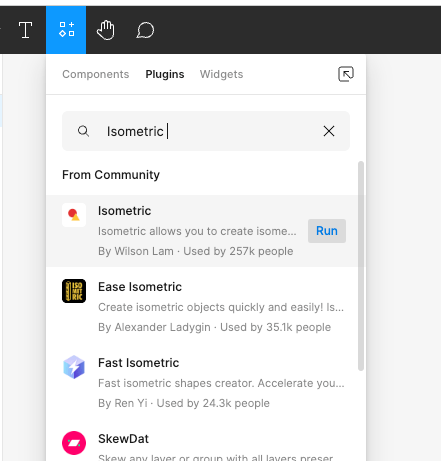
Task: Click 'By Ren Yi · Used by 24.3k people'
Action: point(184,403)
